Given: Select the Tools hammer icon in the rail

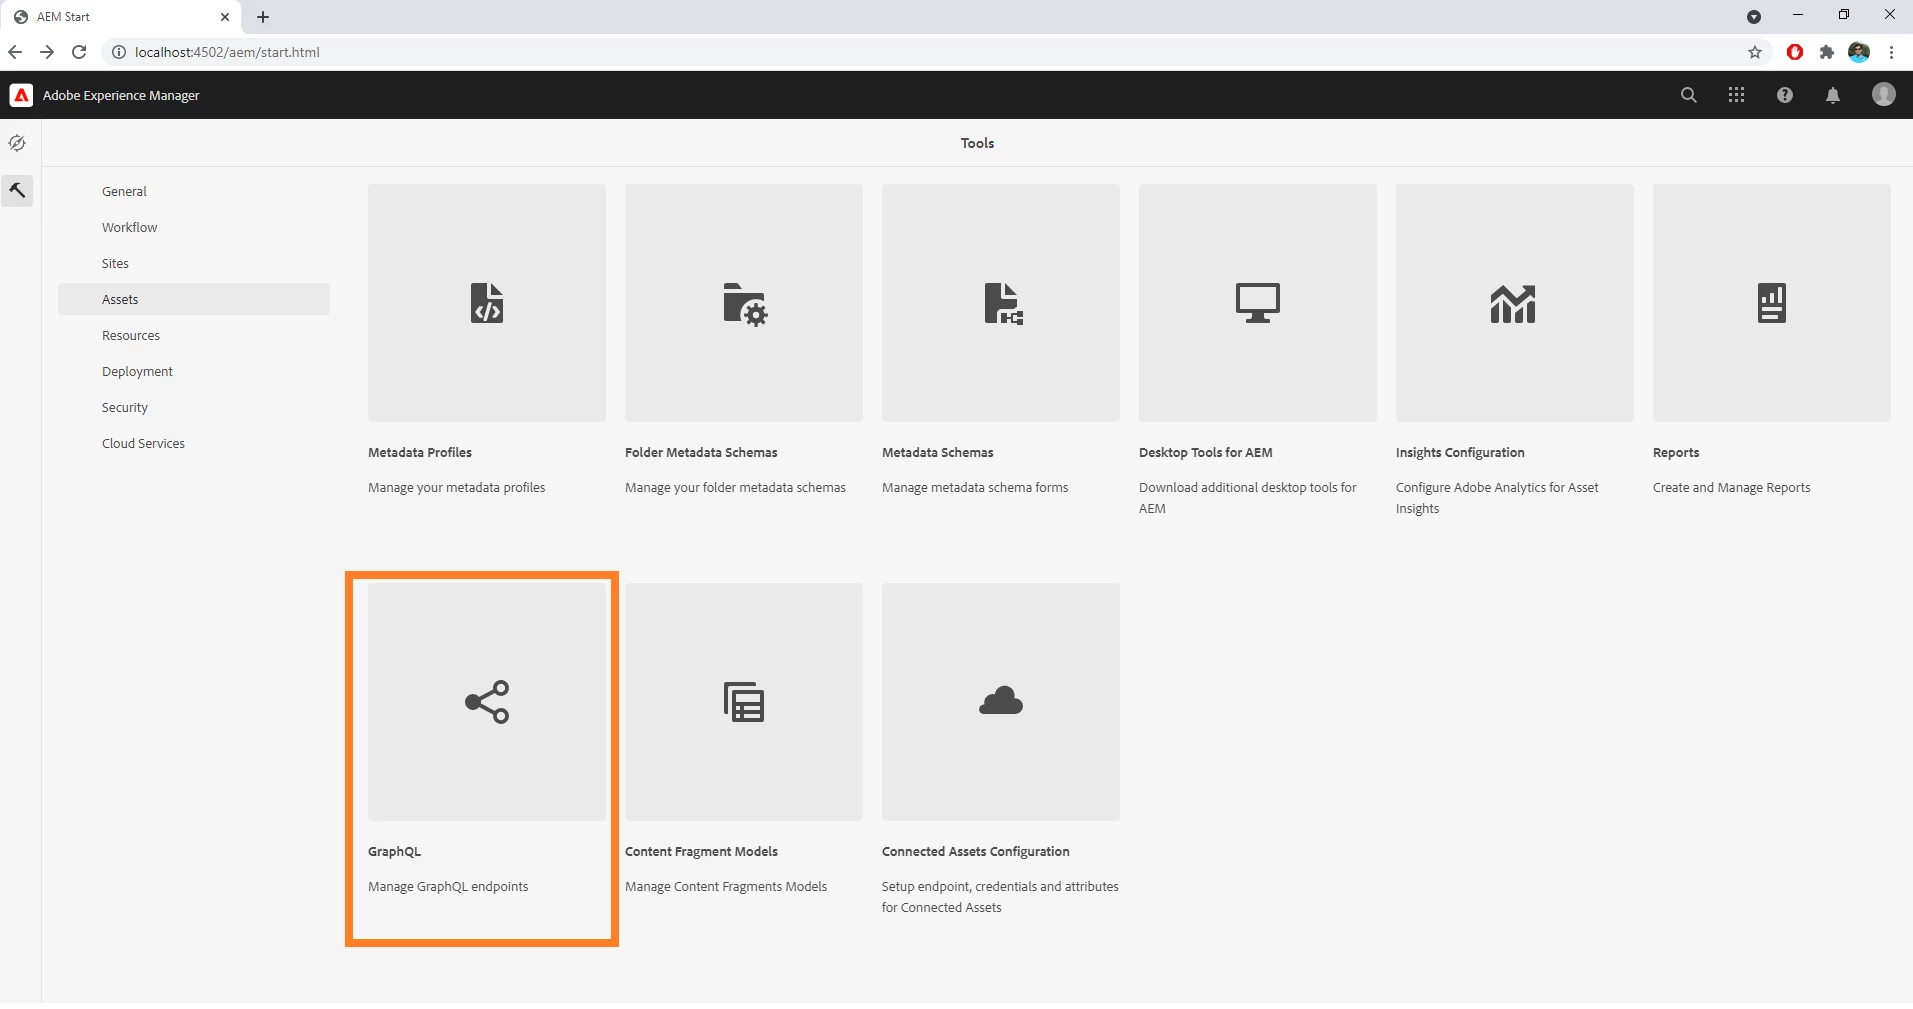Looking at the screenshot, I should point(17,190).
